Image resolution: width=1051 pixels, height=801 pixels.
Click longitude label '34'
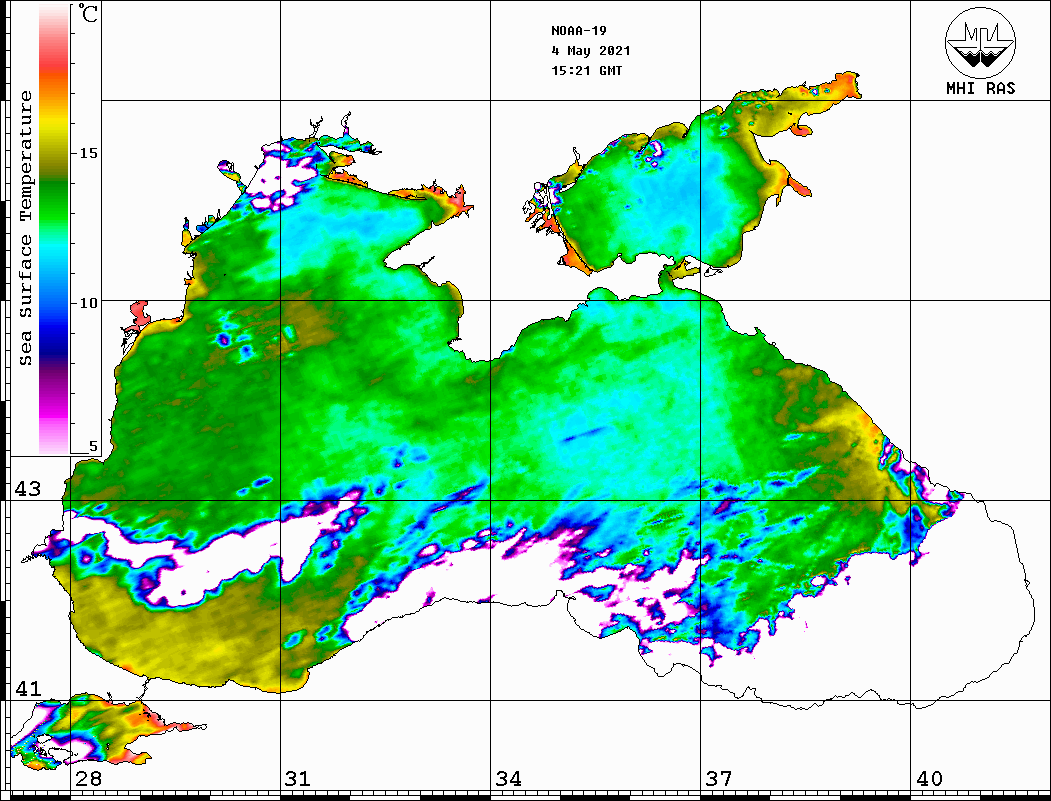click(x=509, y=779)
